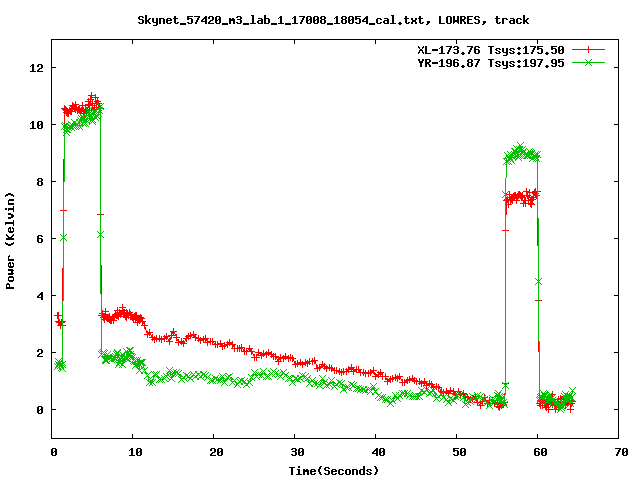Click the y-axis tick label 2

[x=40, y=353]
